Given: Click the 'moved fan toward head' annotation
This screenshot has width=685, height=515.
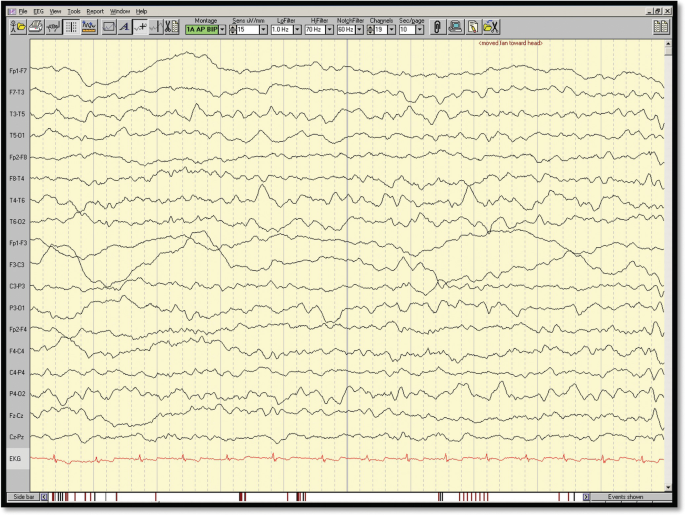Looking at the screenshot, I should (x=510, y=43).
